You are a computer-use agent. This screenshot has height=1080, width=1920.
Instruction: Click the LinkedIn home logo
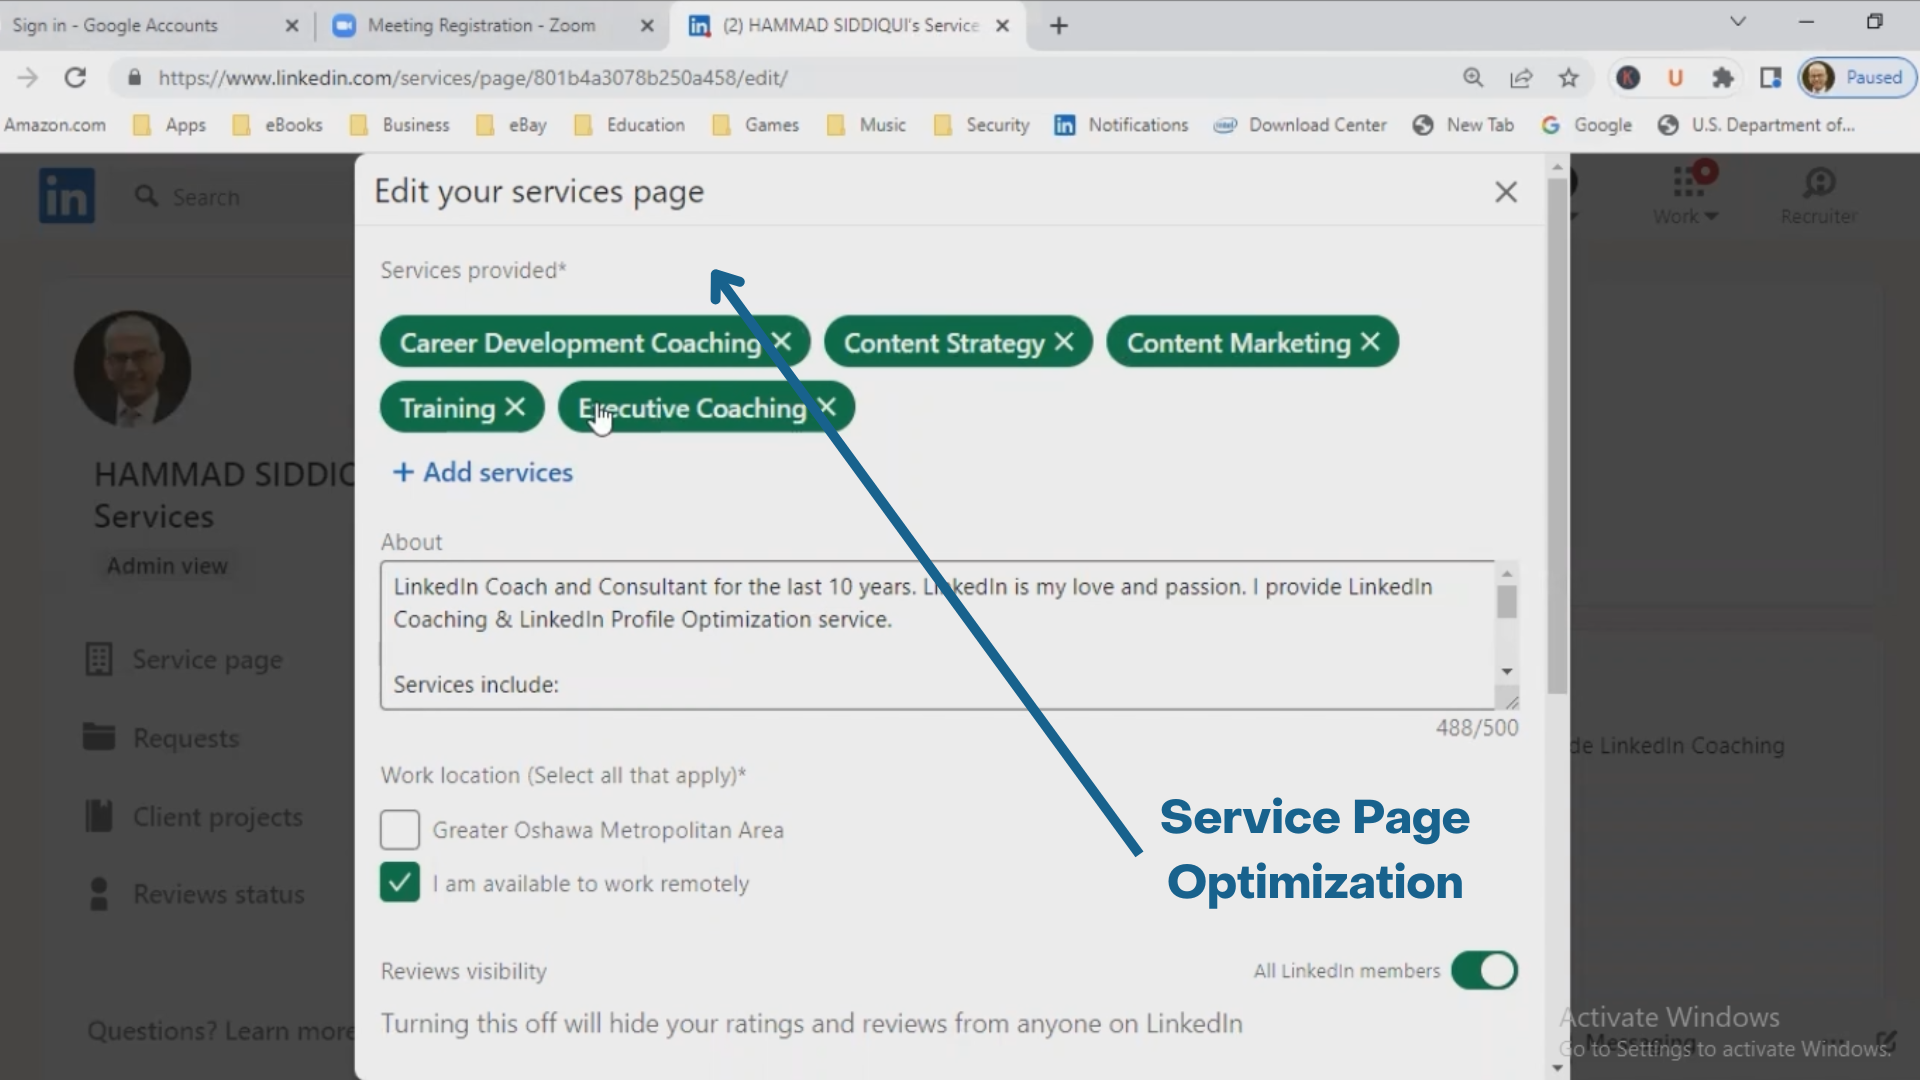(67, 196)
